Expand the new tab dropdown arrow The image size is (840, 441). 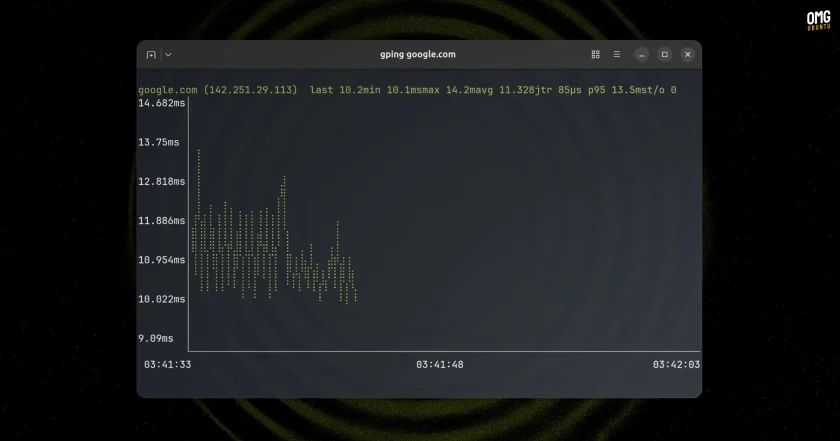pos(168,55)
